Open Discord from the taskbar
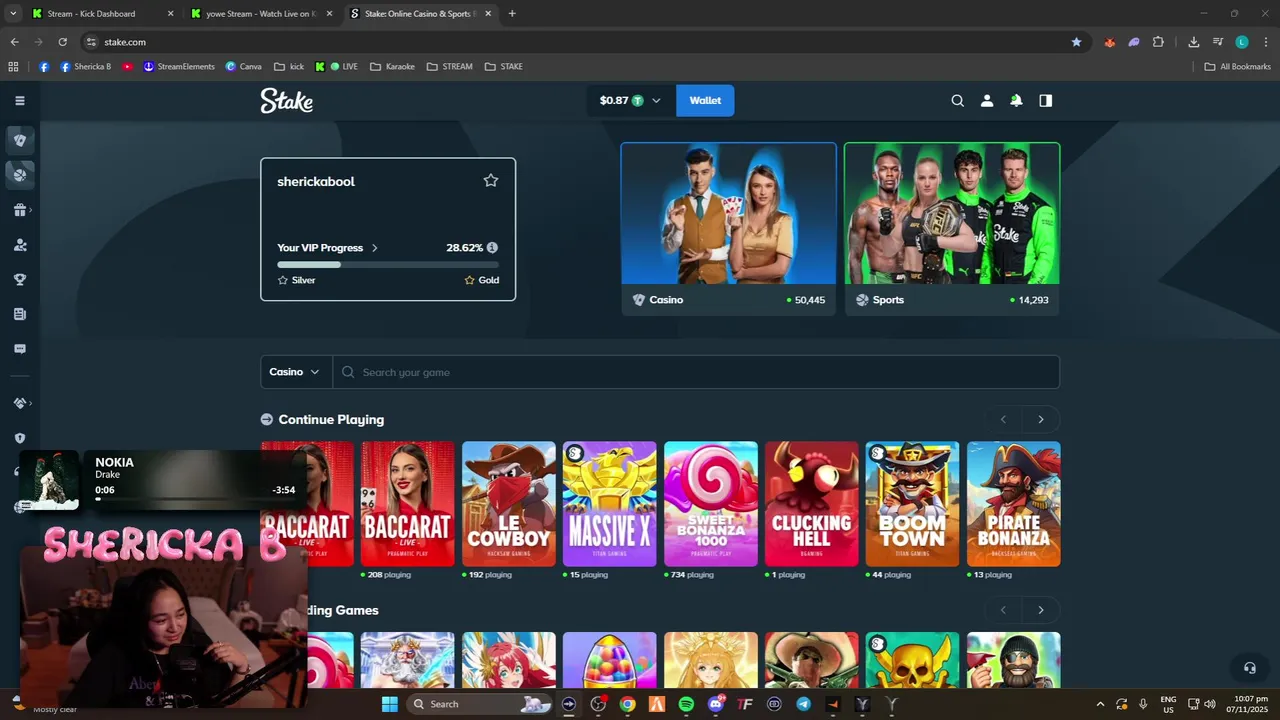 tap(716, 704)
